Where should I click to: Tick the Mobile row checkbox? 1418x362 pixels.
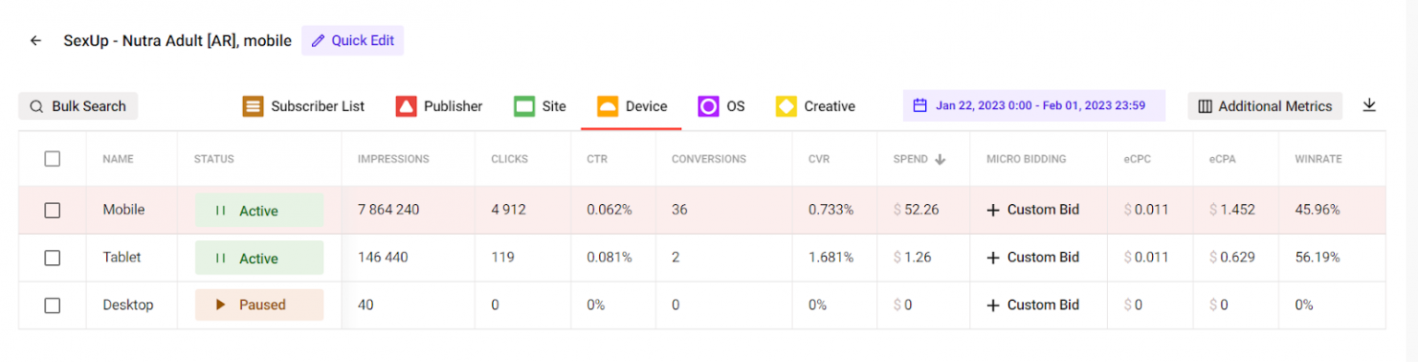tap(52, 210)
